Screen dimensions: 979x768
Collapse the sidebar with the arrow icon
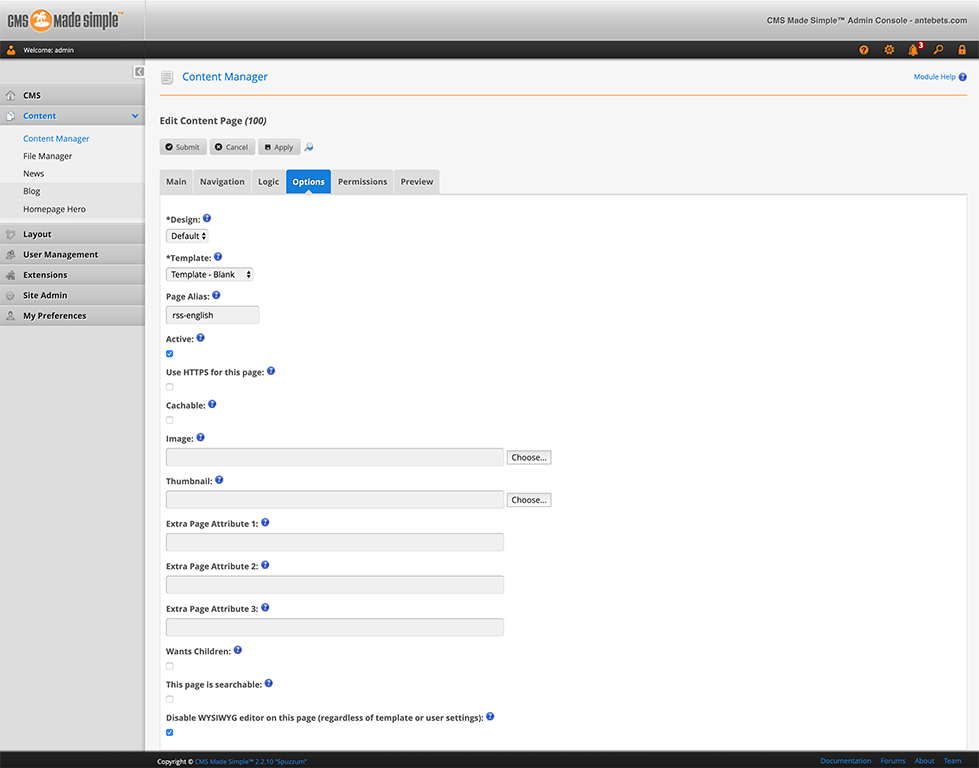pos(139,72)
